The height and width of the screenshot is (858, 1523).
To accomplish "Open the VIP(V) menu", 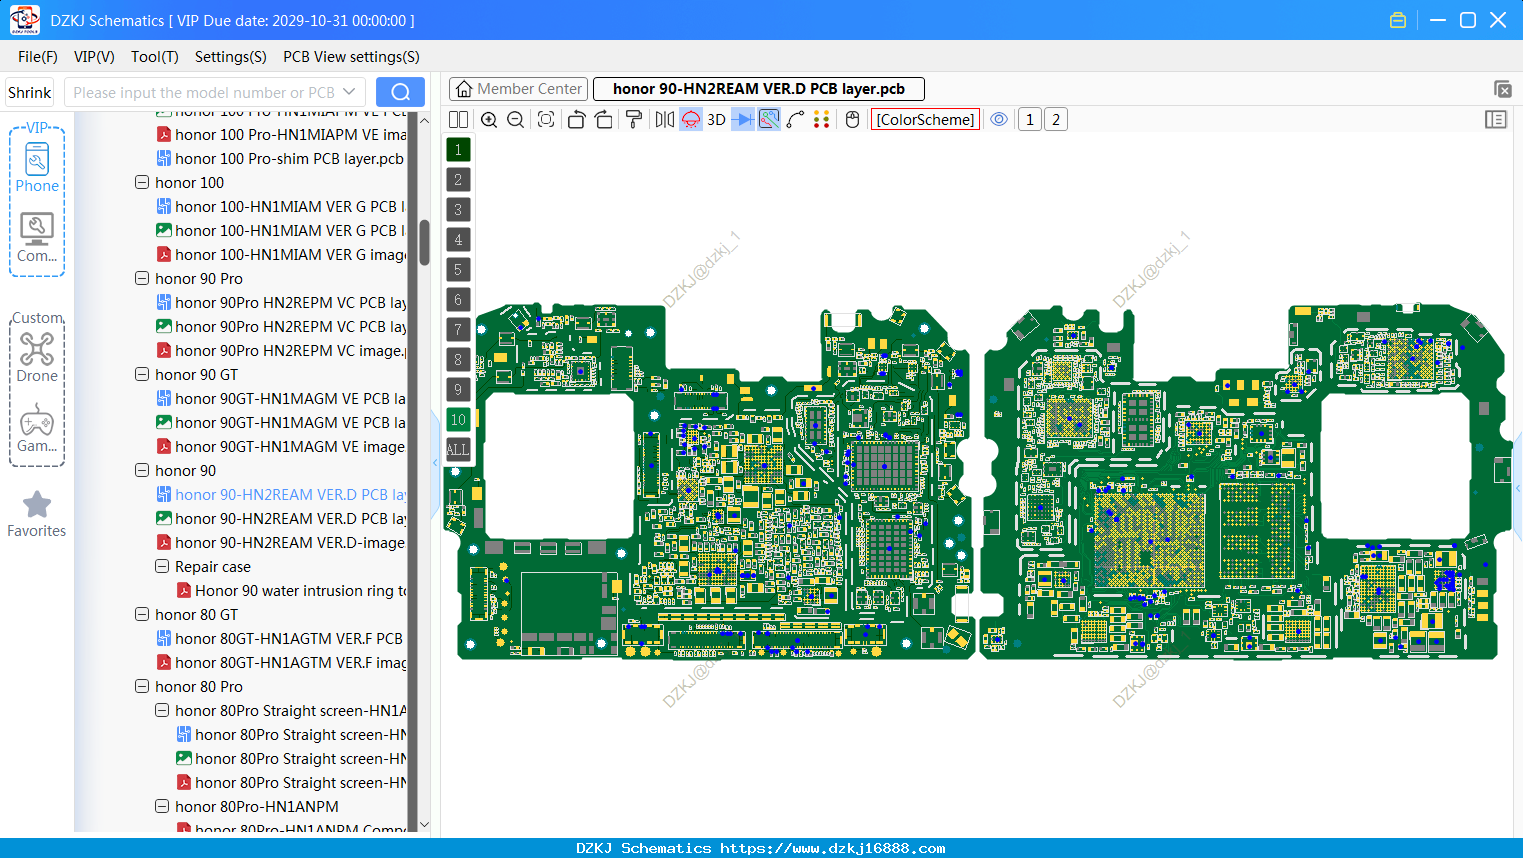I will (94, 57).
